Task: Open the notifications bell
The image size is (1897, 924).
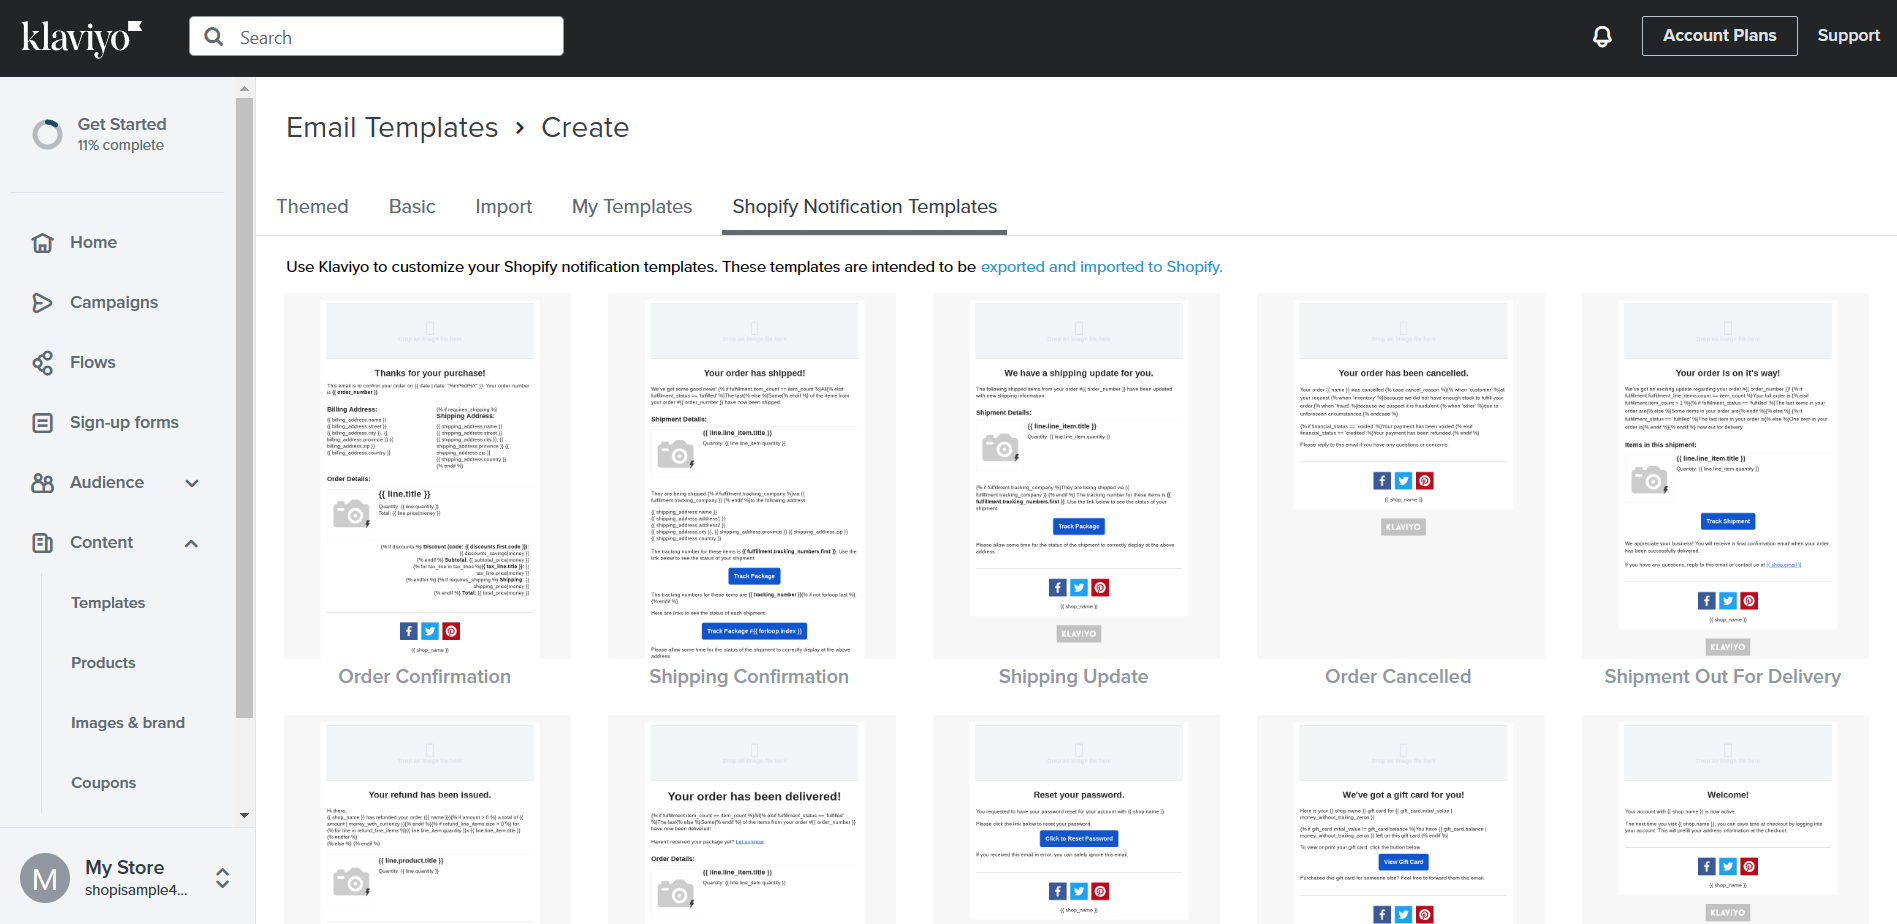Action: (x=1602, y=37)
